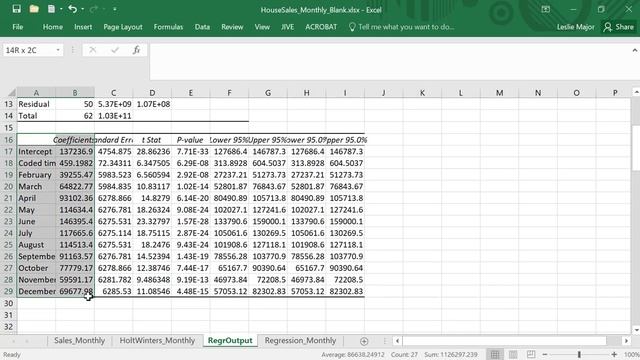Open the Customize Quick Access Toolbar arrow
The height and width of the screenshot is (360, 640).
tap(115, 9)
